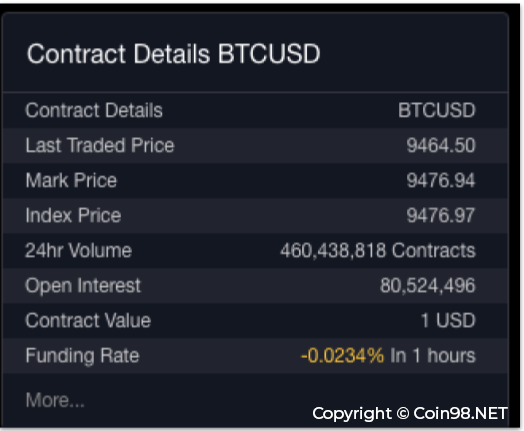Click the 80,524,496 open interest value
524x431 pixels.
(x=427, y=286)
